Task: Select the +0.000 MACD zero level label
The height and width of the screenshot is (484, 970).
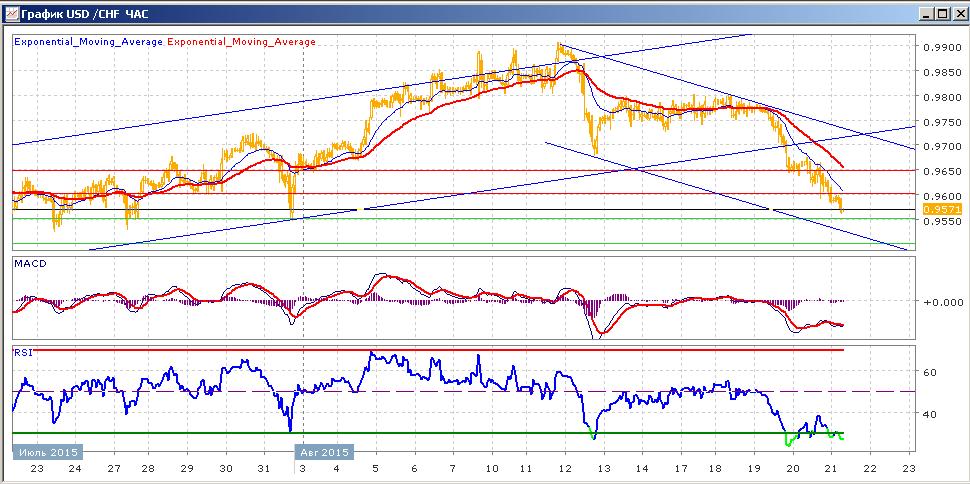Action: click(x=942, y=302)
